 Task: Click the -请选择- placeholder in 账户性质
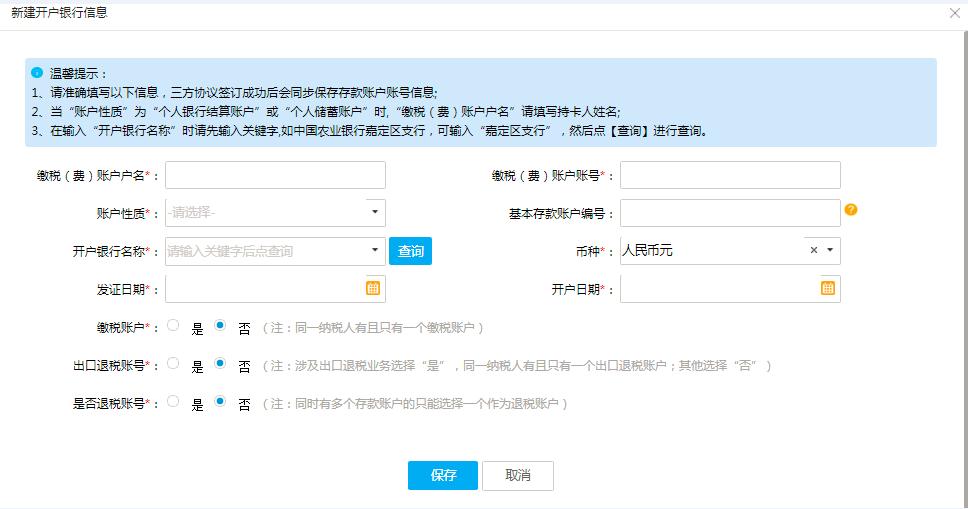click(x=191, y=212)
